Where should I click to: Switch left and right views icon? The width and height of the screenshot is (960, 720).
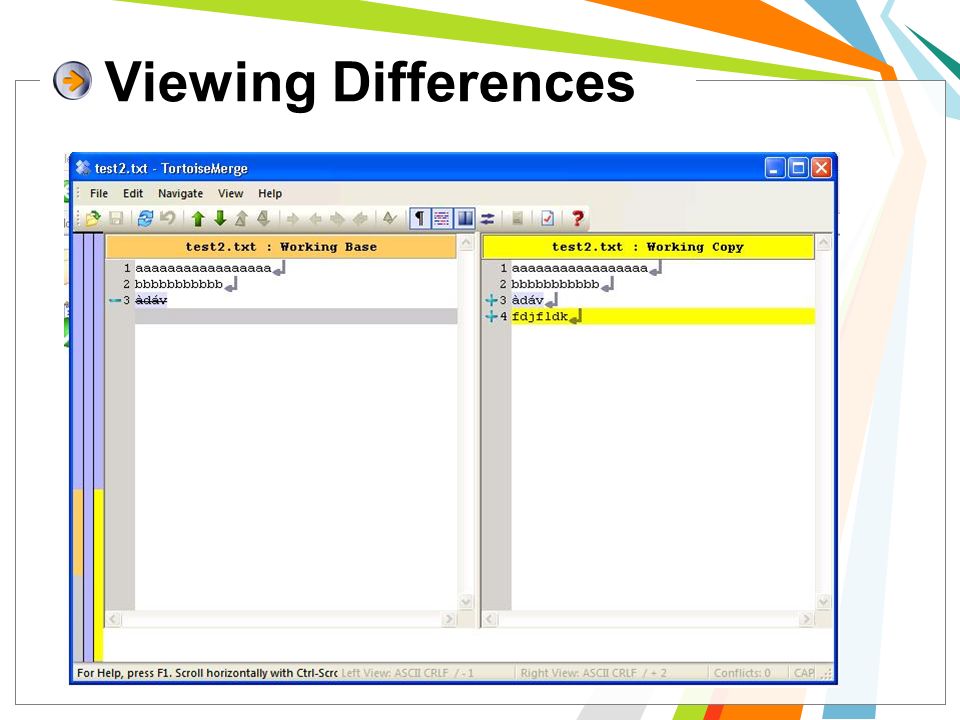(x=487, y=219)
